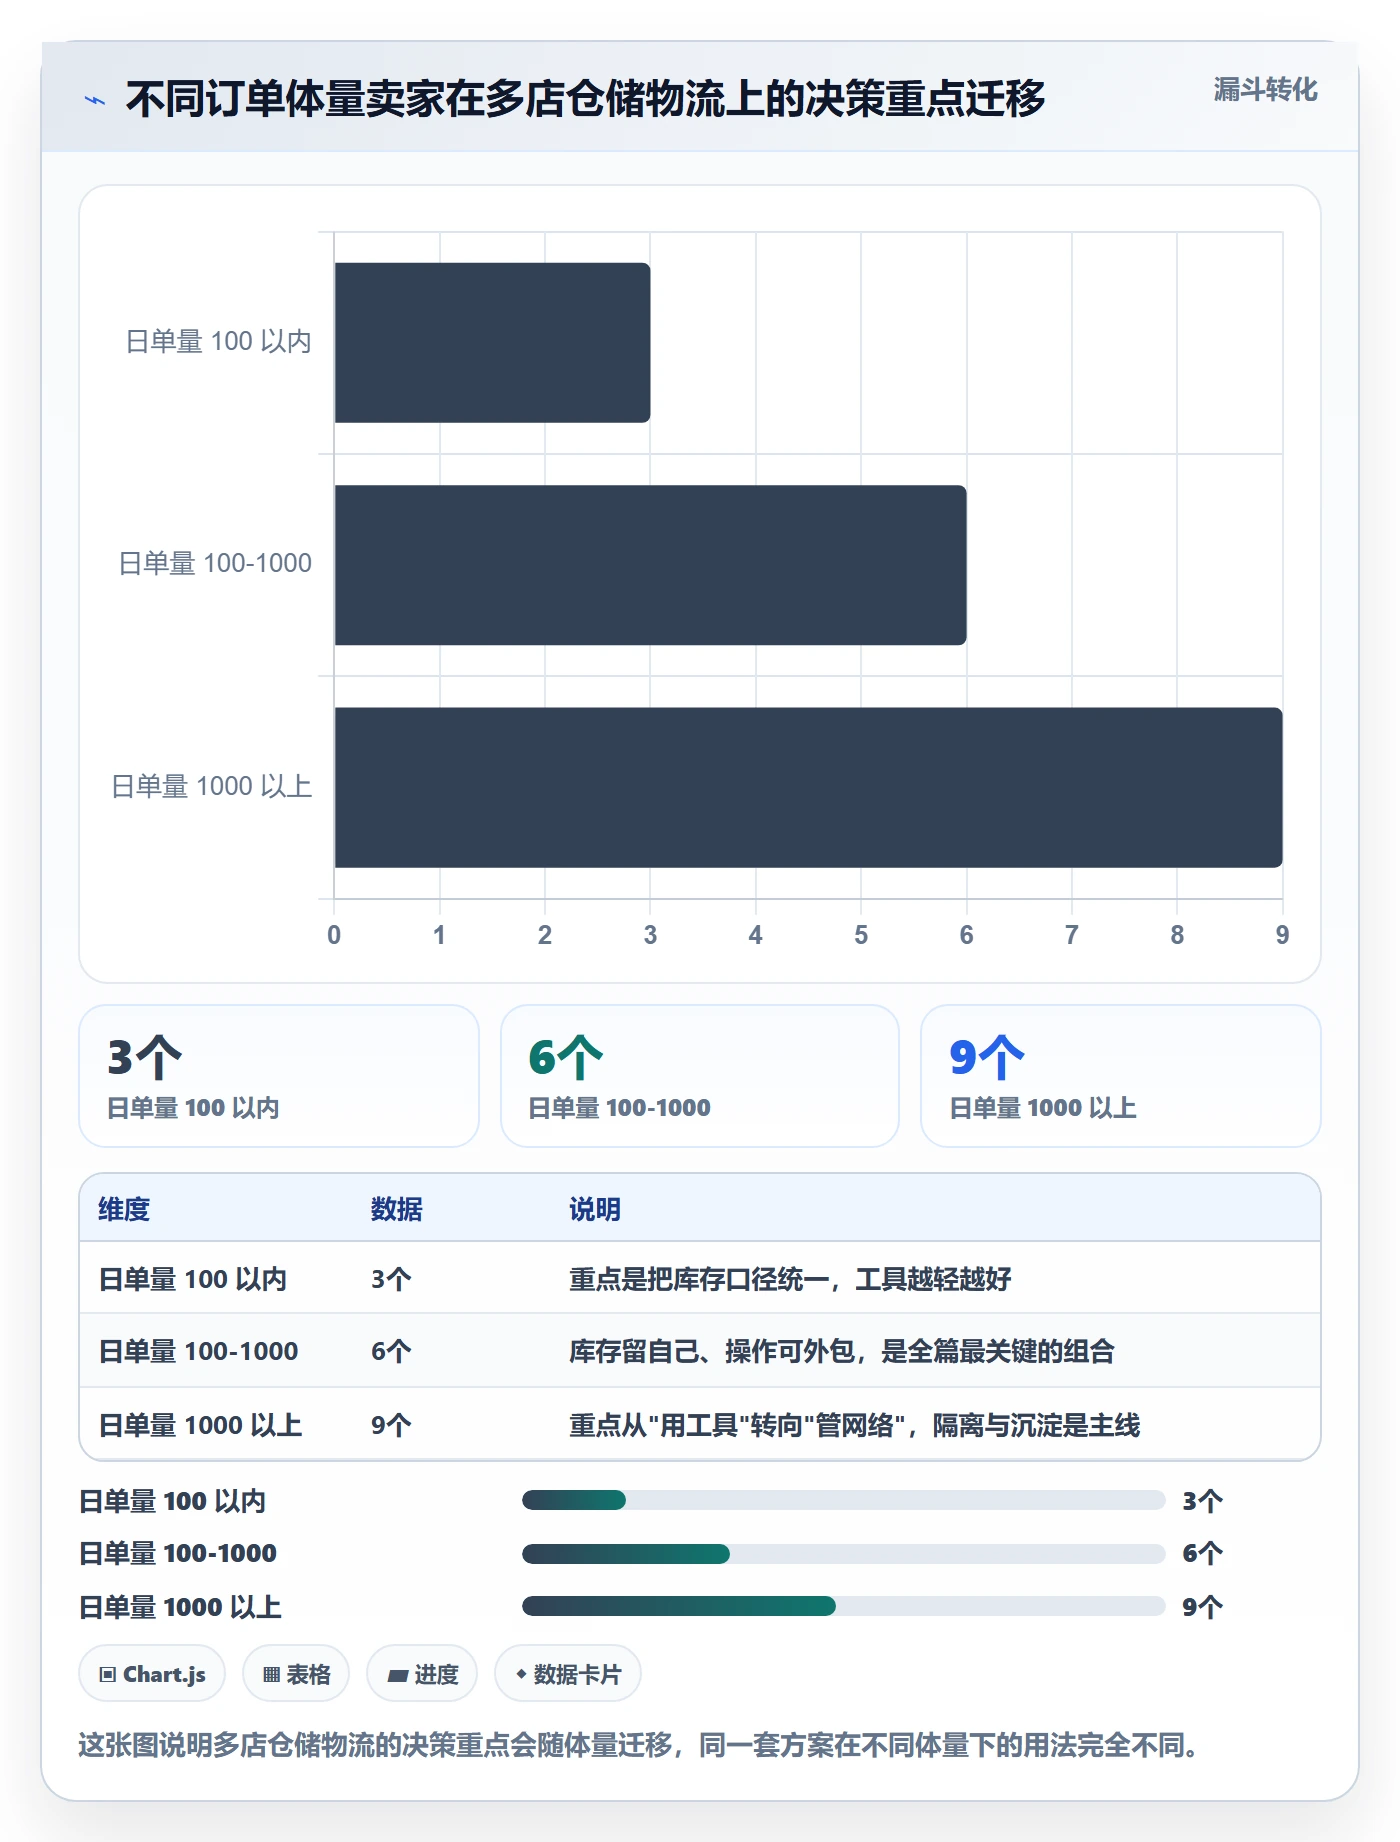Click the progress bar for 日单量 1000 以上
Image resolution: width=1400 pixels, height=1842 pixels.
click(x=843, y=1606)
